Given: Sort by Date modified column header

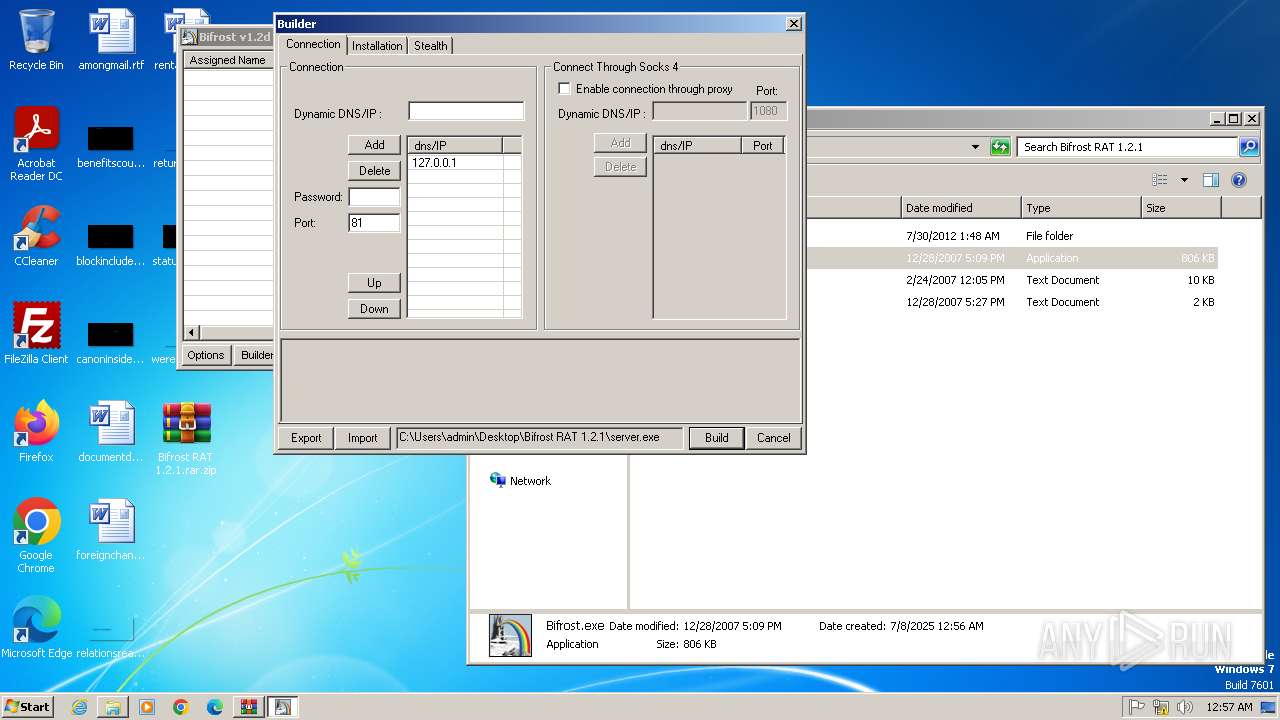Looking at the screenshot, I should point(961,208).
